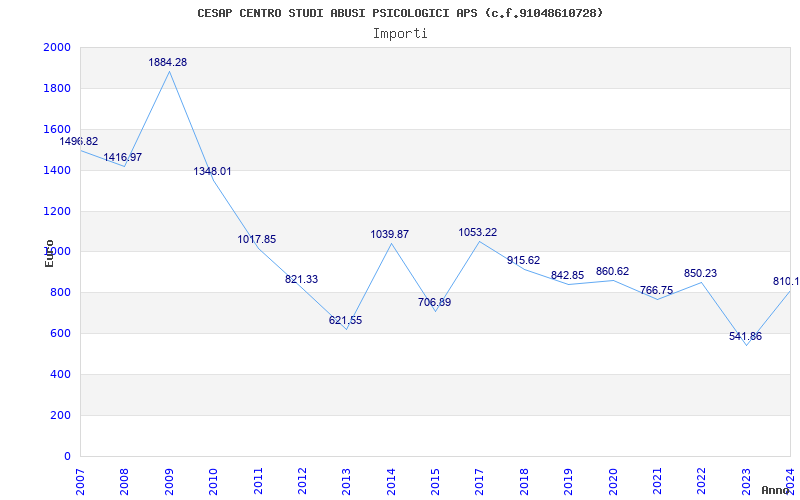Click the 2011 x-axis year label
The height and width of the screenshot is (500, 800).
pyautogui.click(x=258, y=481)
